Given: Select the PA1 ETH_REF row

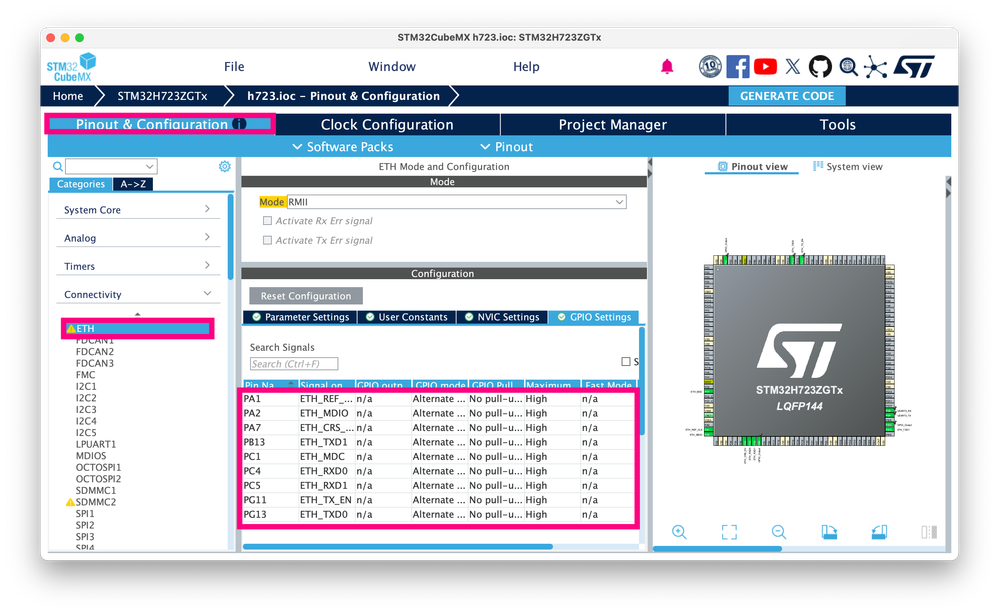Looking at the screenshot, I should click(x=440, y=399).
